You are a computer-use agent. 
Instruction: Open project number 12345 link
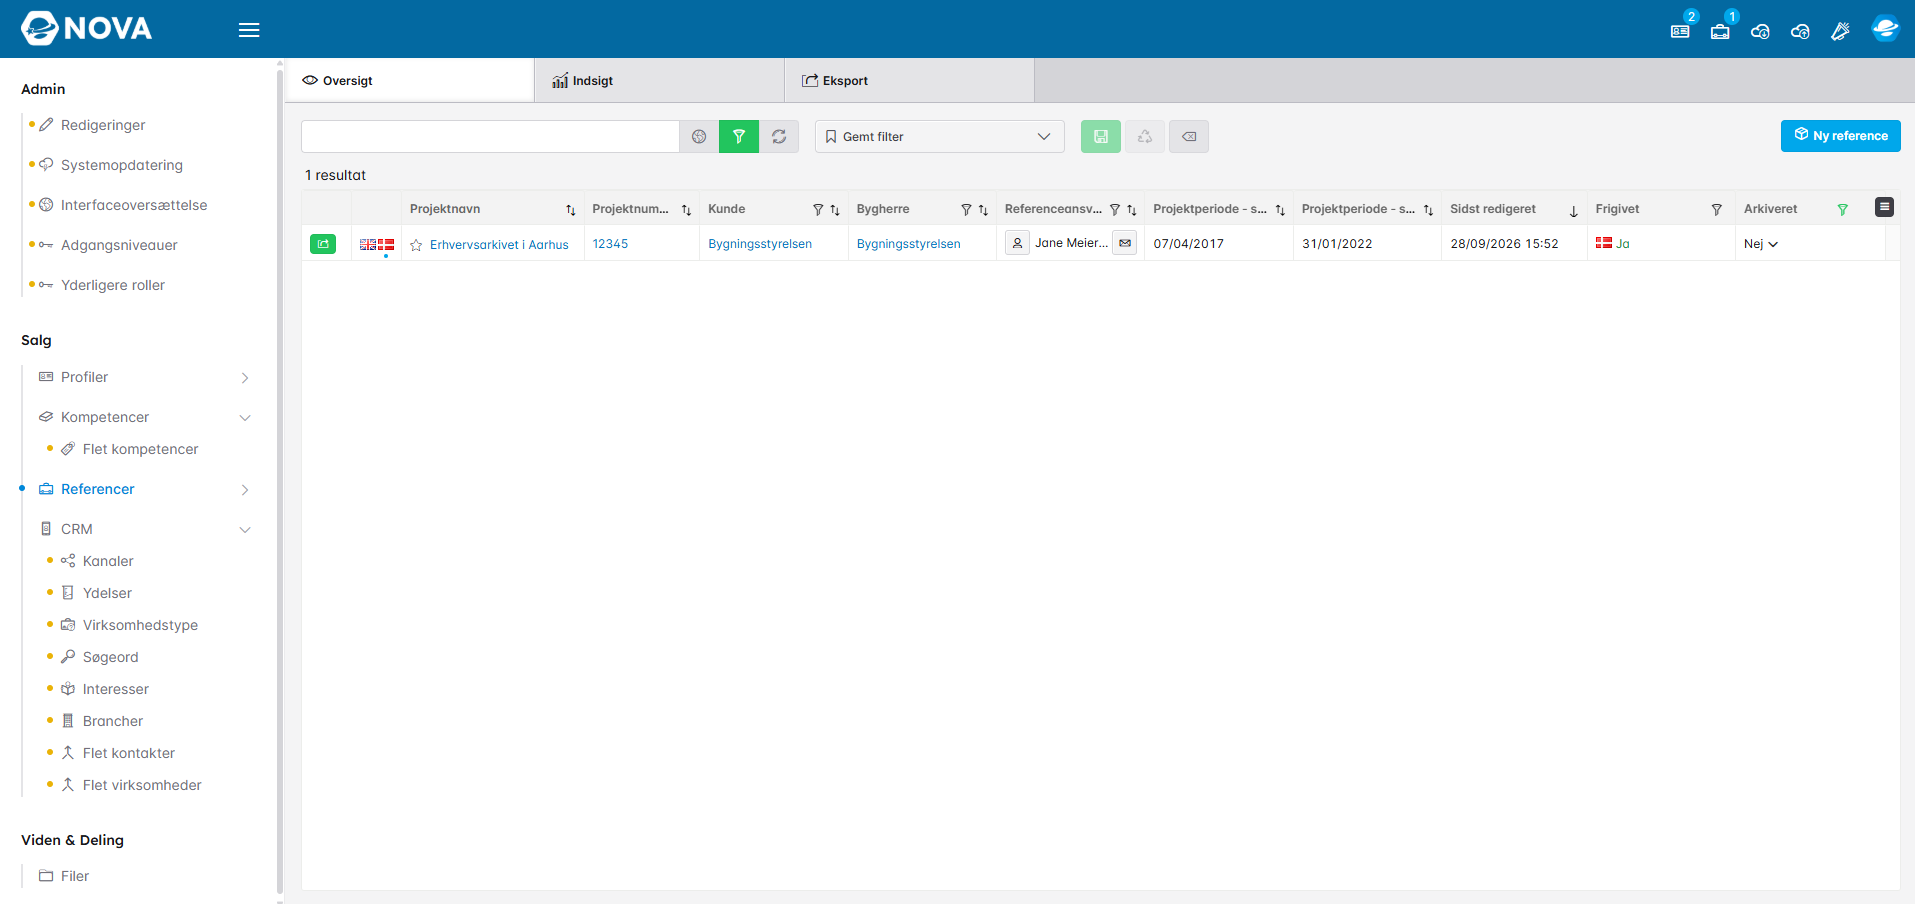pos(610,244)
